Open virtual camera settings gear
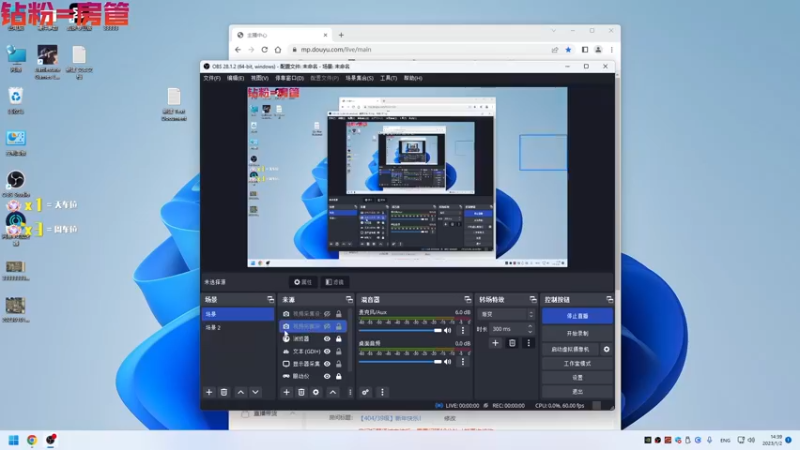Image resolution: width=800 pixels, height=450 pixels. click(x=606, y=349)
